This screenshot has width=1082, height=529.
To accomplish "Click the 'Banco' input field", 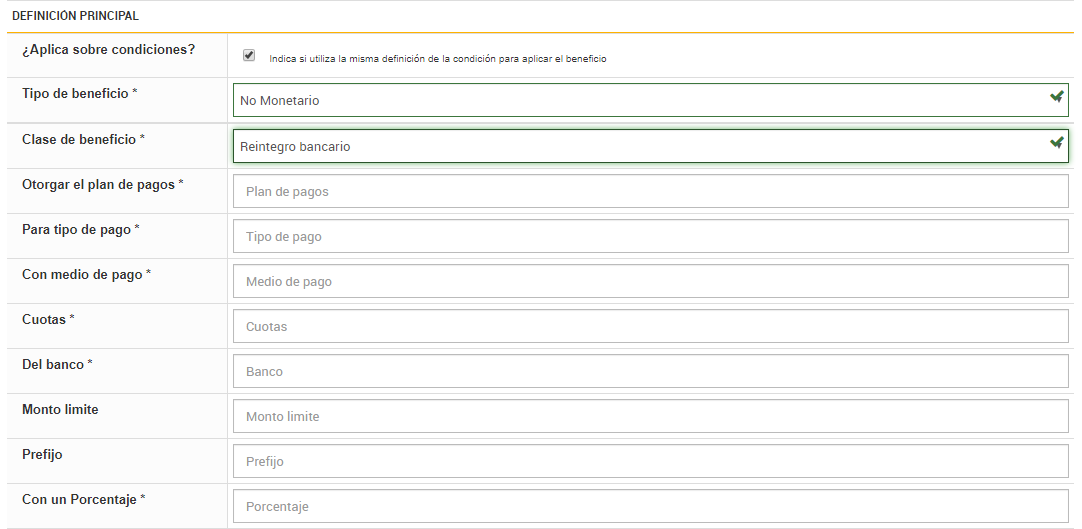I will point(650,372).
